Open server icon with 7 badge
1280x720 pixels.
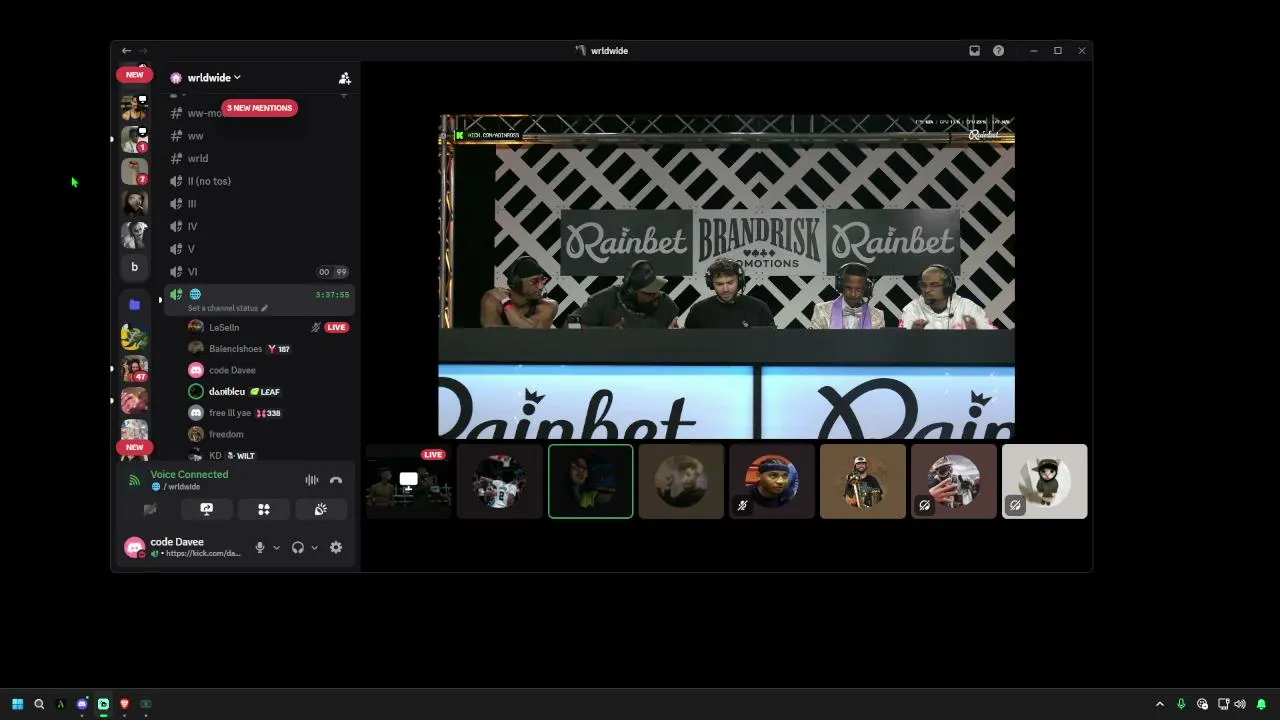tap(134, 171)
